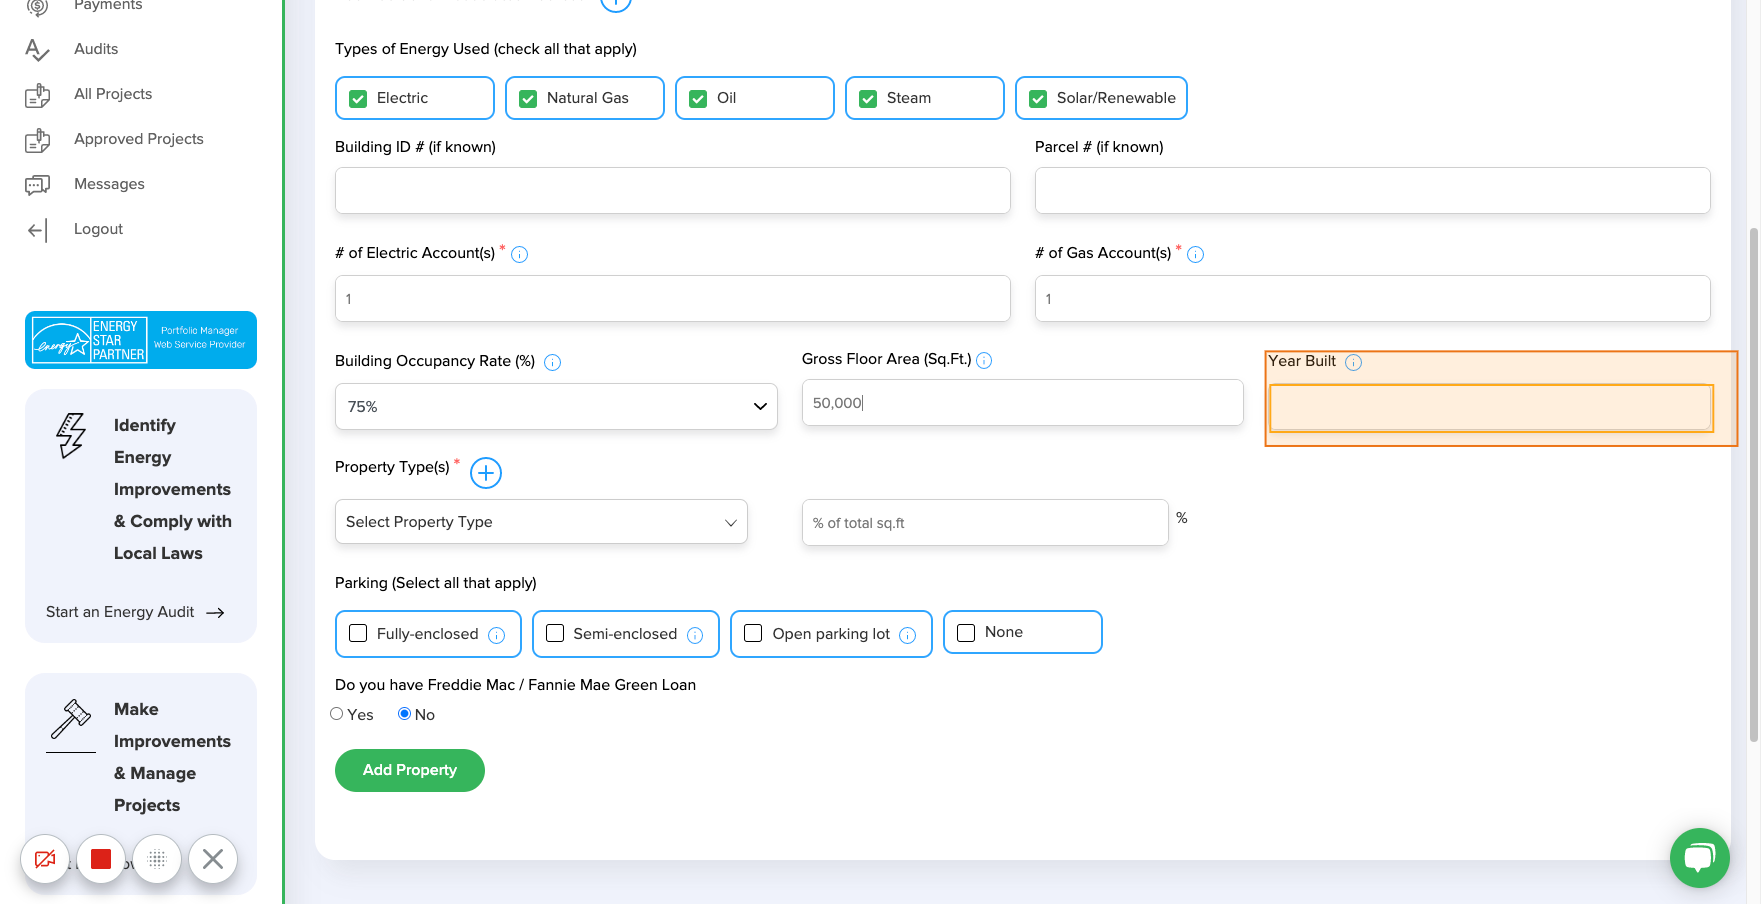
Task: Click the page vertical scrollbar
Action: (1753, 485)
